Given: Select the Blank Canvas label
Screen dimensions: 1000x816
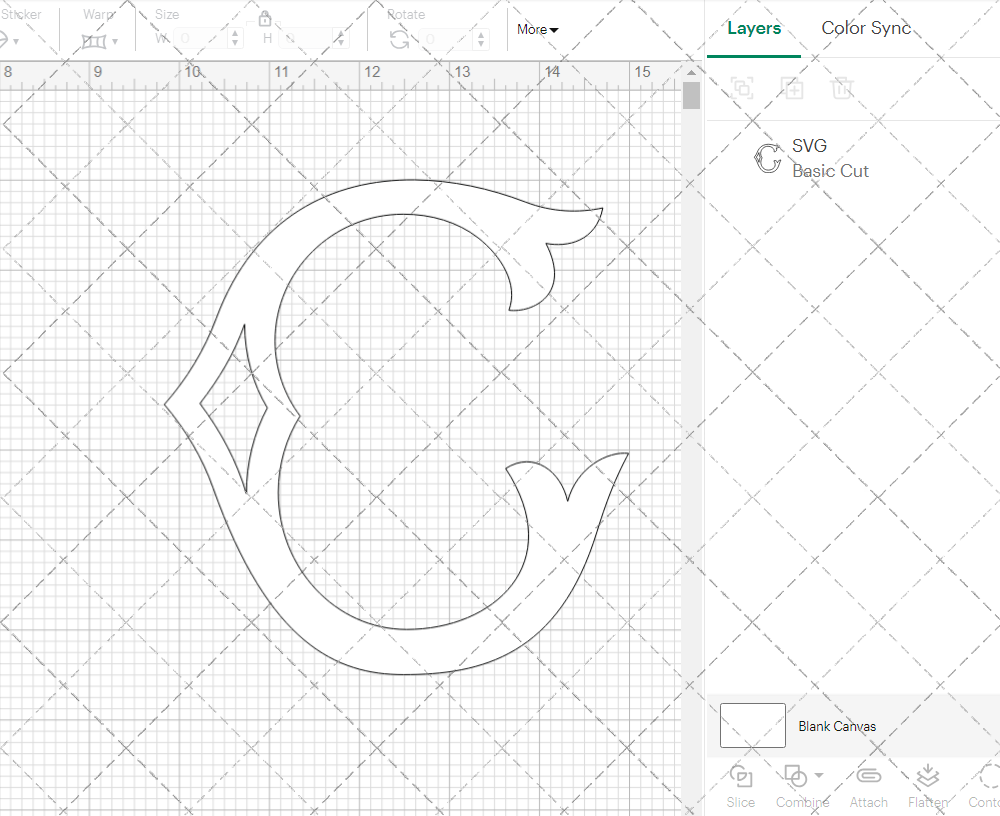Looking at the screenshot, I should pyautogui.click(x=837, y=726).
